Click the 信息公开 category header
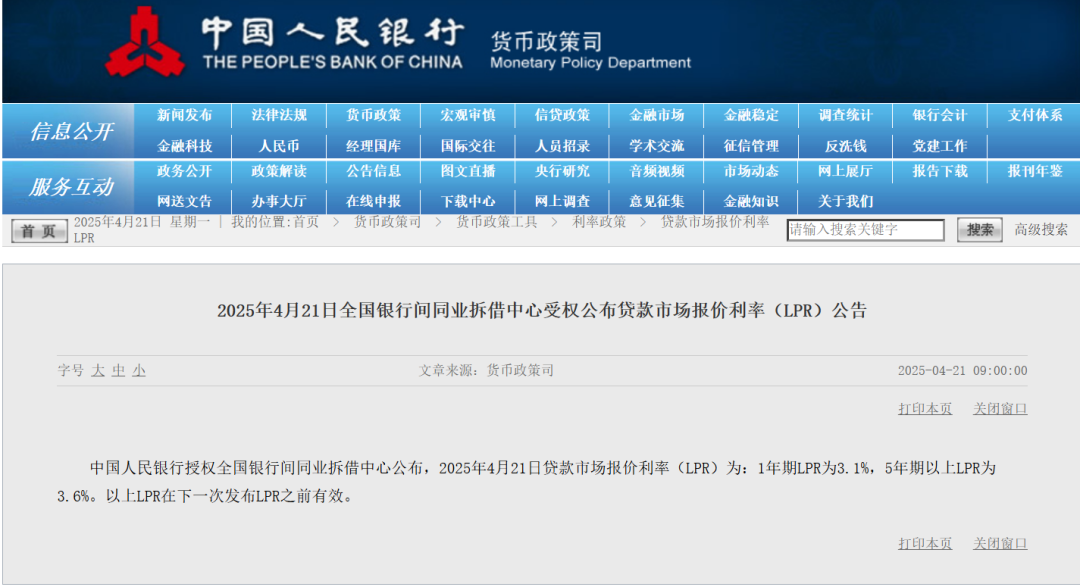1080x587 pixels. pos(70,131)
